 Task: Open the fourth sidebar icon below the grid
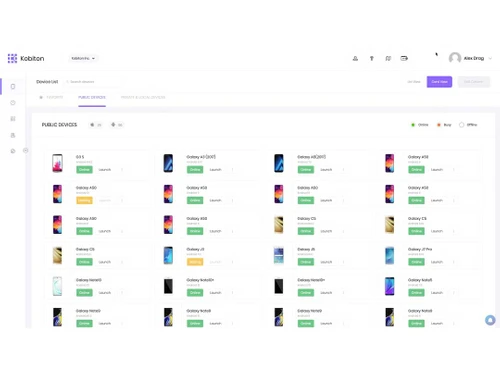(x=13, y=135)
